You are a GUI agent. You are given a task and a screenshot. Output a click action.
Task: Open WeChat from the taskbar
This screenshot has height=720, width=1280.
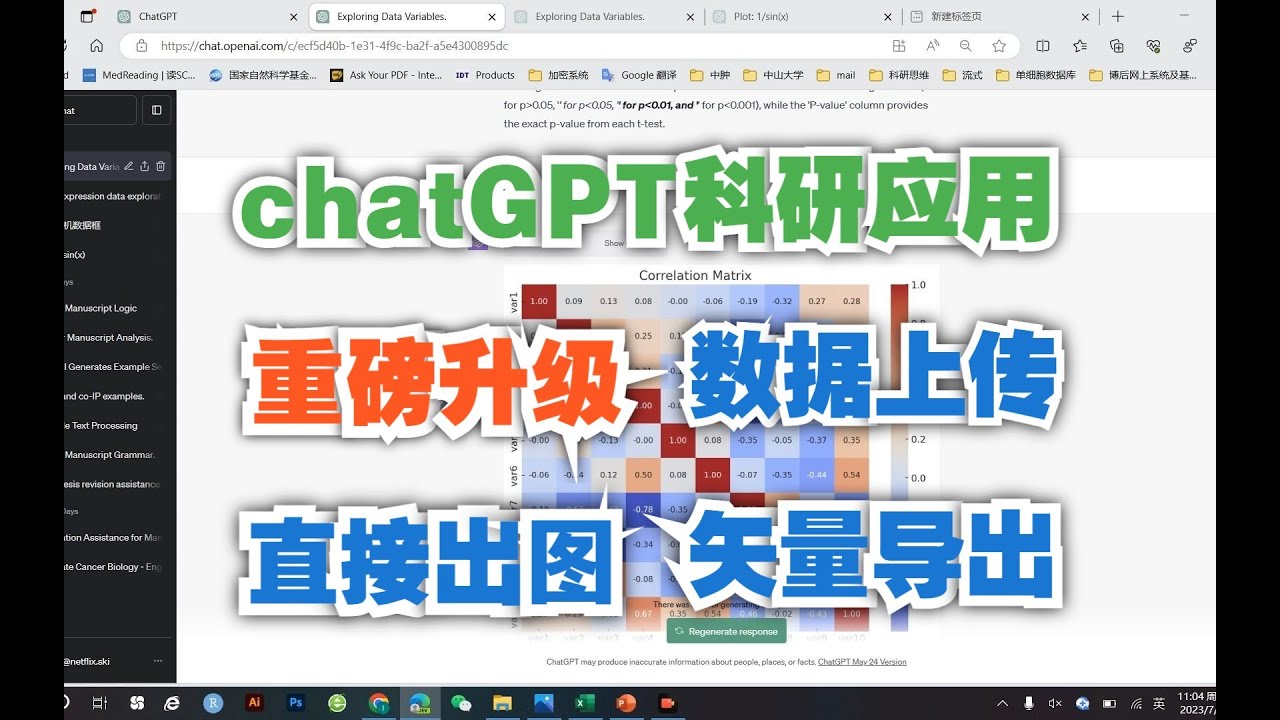(461, 703)
